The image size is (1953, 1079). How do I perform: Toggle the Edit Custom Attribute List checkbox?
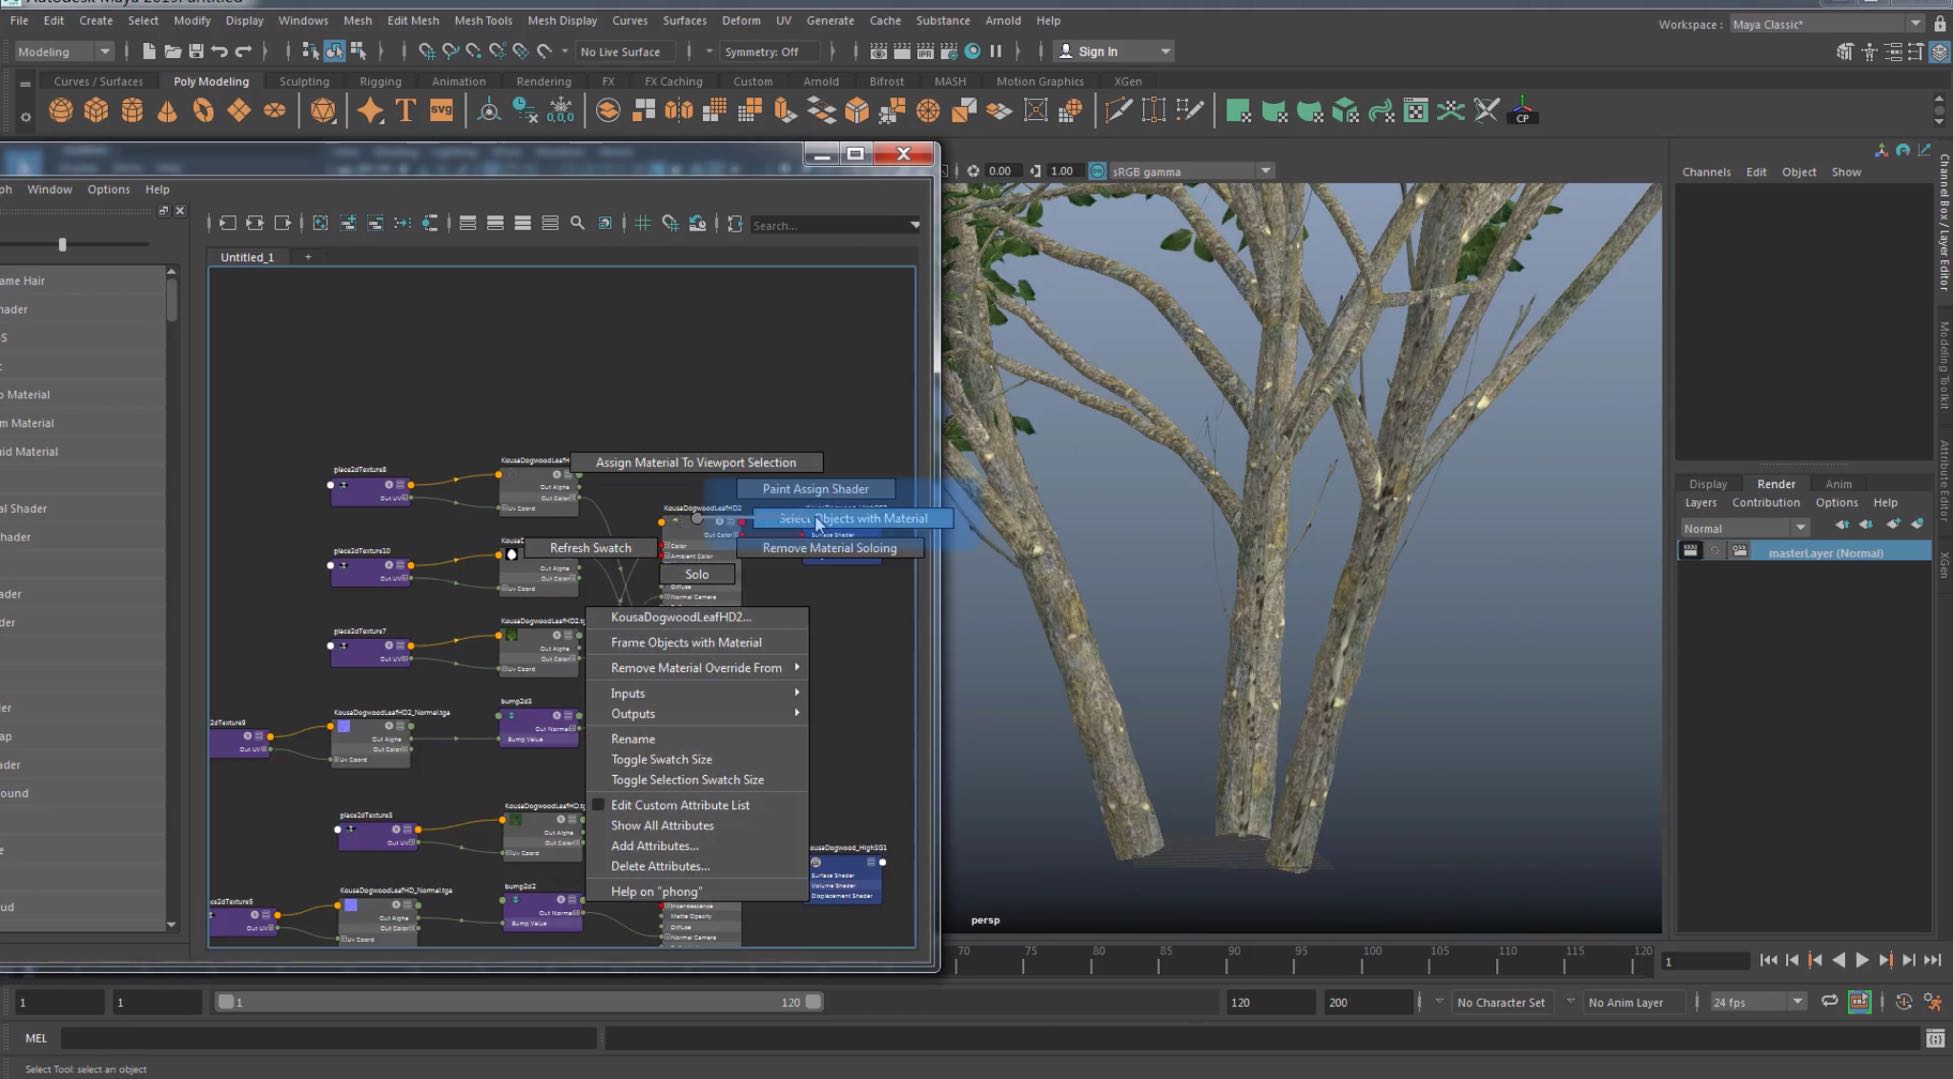point(598,805)
